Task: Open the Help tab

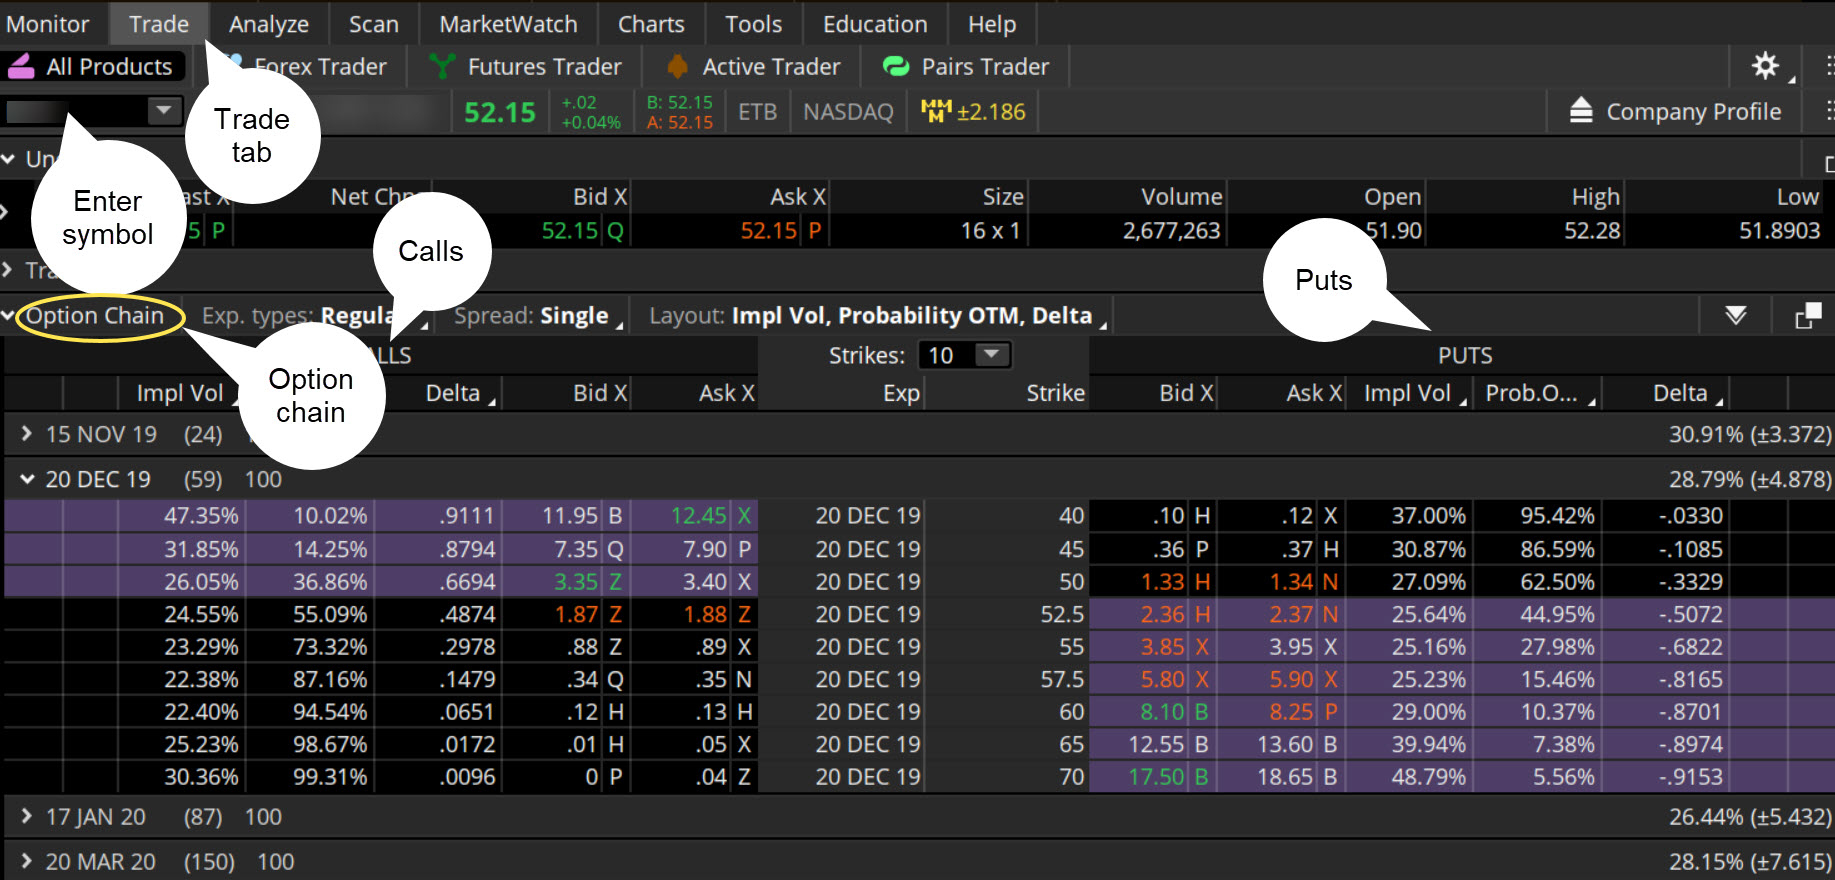Action: [992, 24]
